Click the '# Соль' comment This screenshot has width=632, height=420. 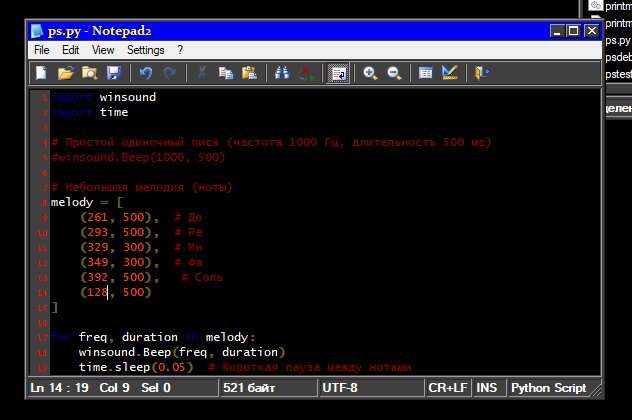pos(202,277)
